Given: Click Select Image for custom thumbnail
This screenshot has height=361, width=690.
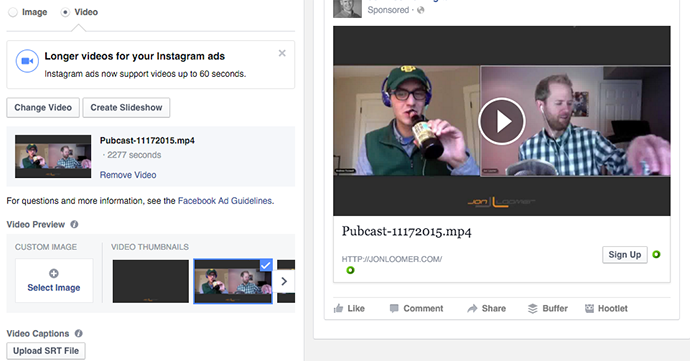Looking at the screenshot, I should point(54,287).
